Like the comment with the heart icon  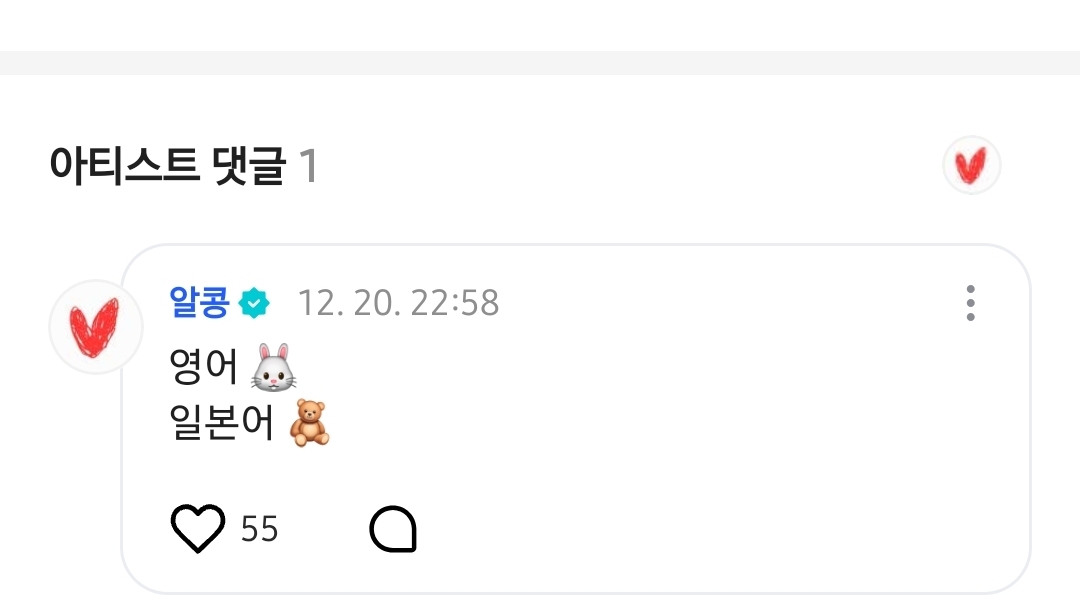click(x=198, y=528)
